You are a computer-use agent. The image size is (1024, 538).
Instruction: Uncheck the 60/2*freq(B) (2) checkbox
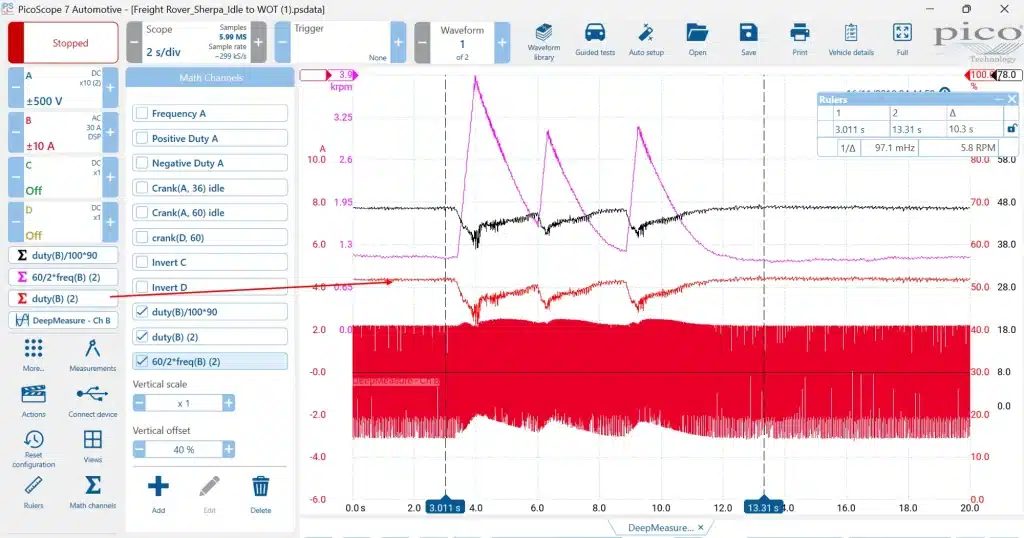[142, 361]
